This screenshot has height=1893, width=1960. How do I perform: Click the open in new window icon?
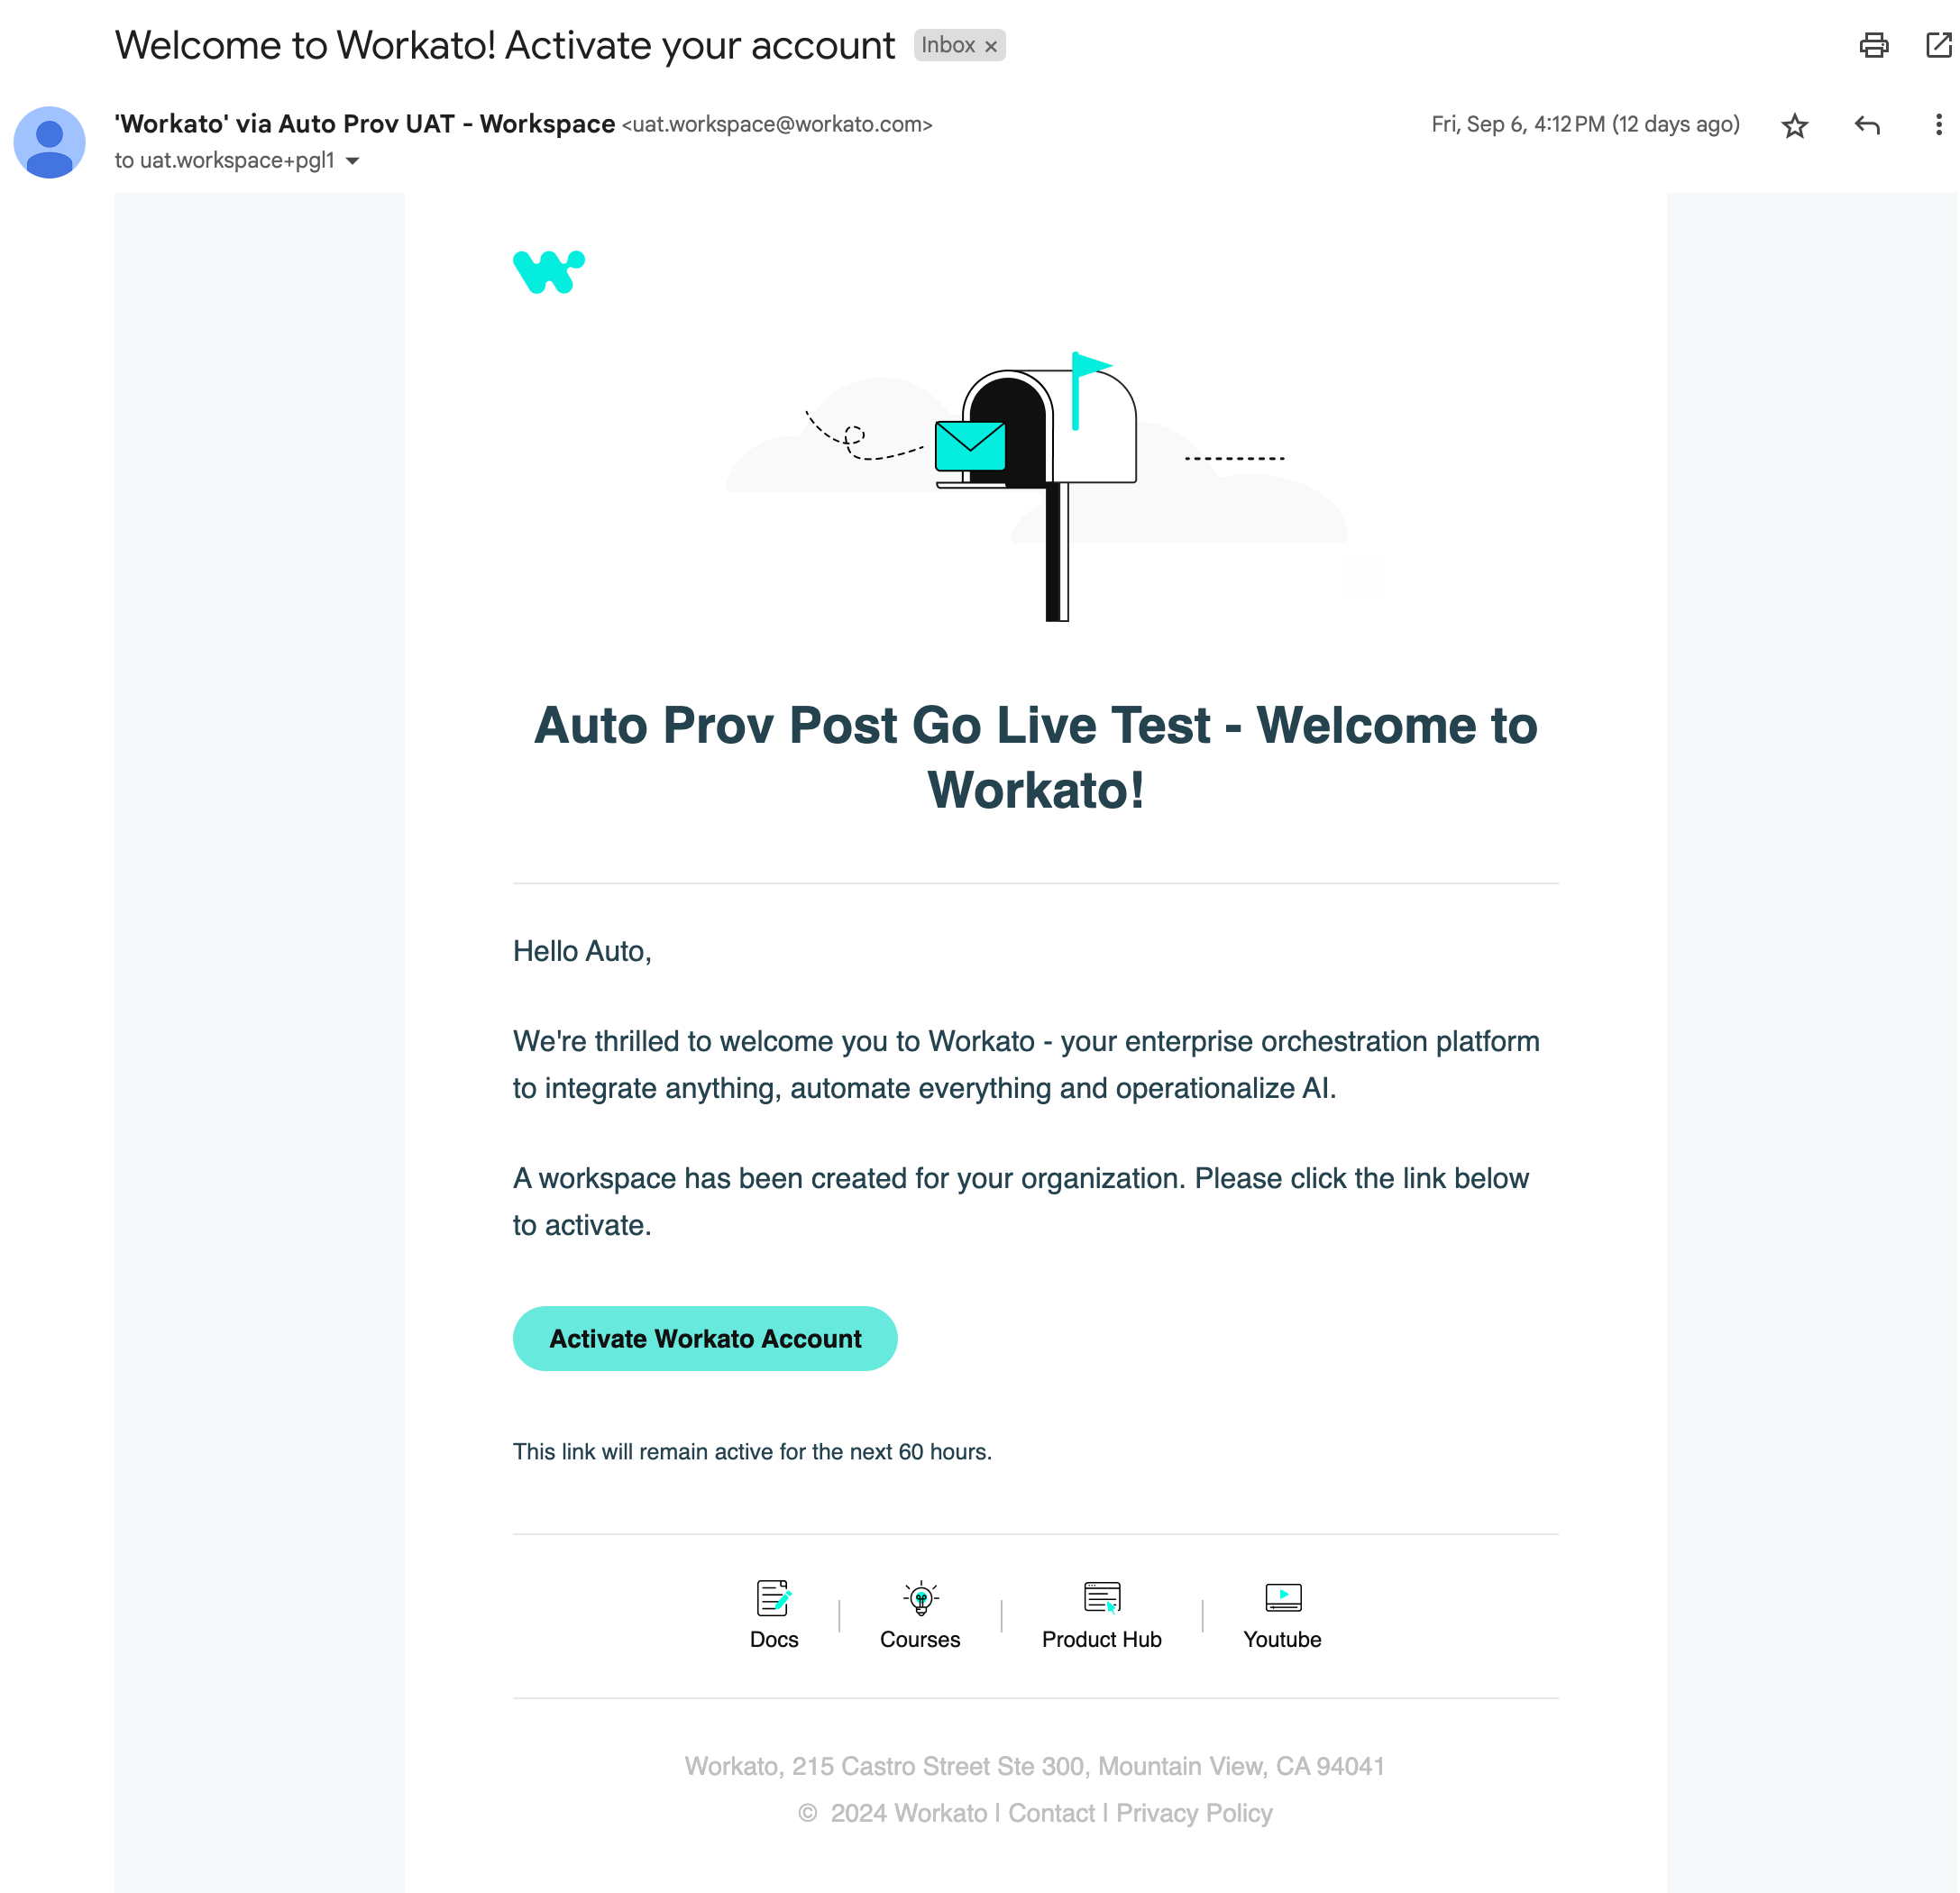click(1941, 47)
